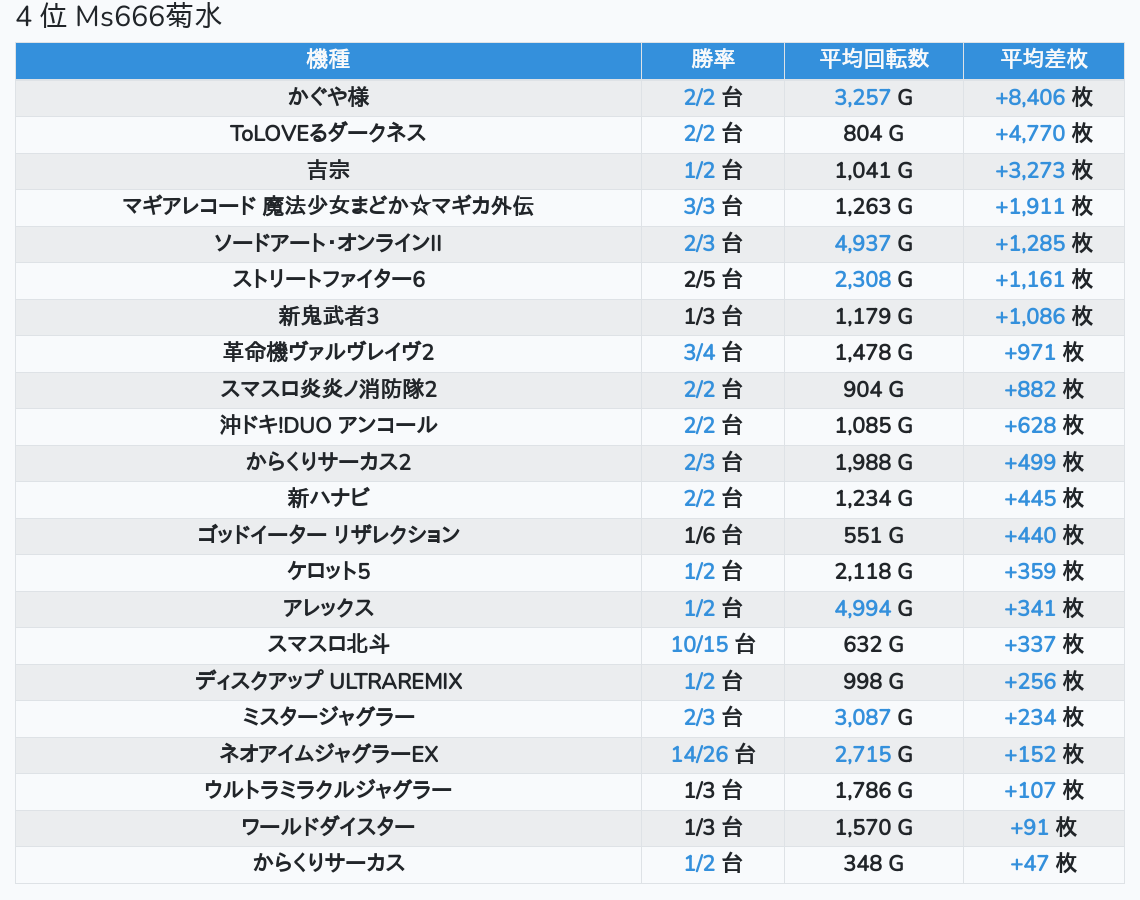Click the 551 G average spins value
The image size is (1140, 900).
click(x=873, y=536)
